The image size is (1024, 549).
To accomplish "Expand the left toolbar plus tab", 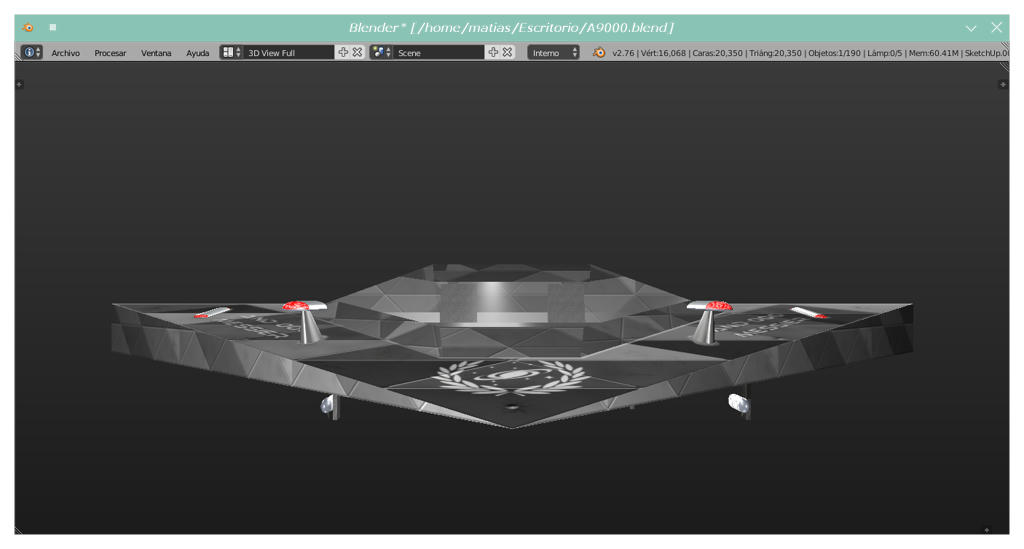I will pyautogui.click(x=20, y=84).
